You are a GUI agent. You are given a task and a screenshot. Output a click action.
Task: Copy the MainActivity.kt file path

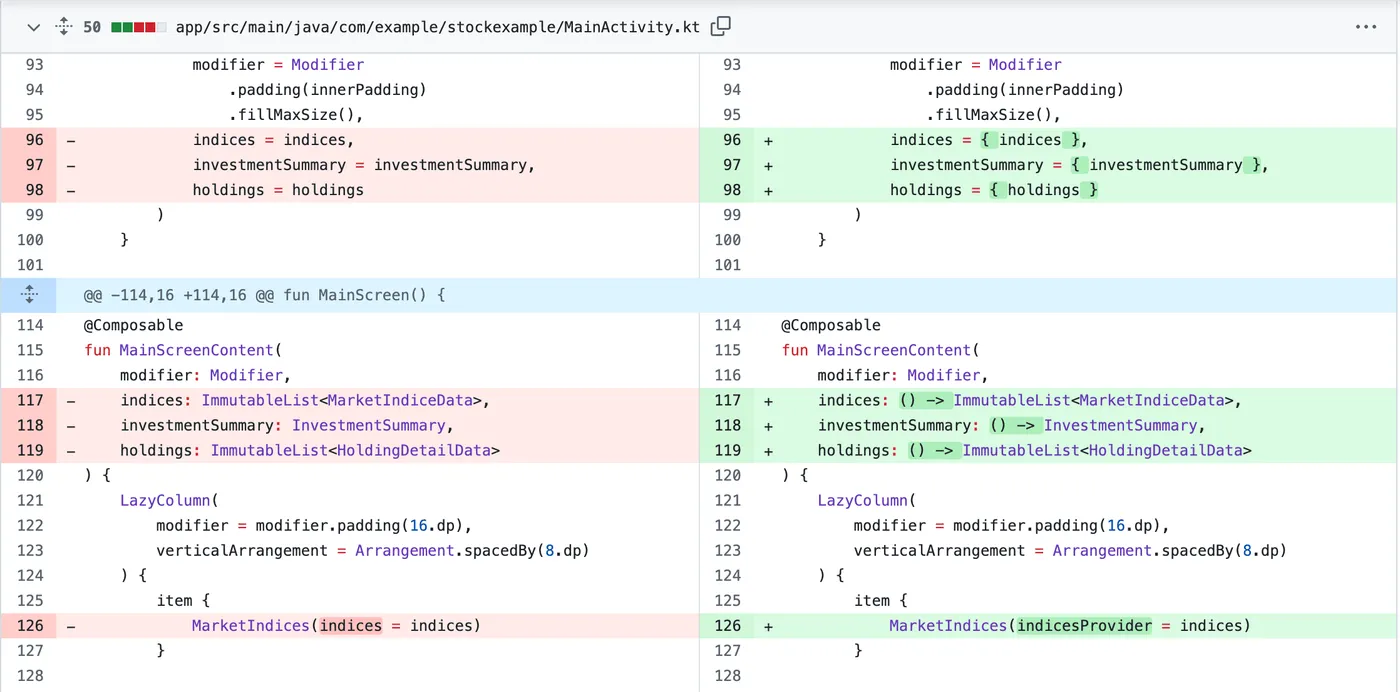pos(720,27)
